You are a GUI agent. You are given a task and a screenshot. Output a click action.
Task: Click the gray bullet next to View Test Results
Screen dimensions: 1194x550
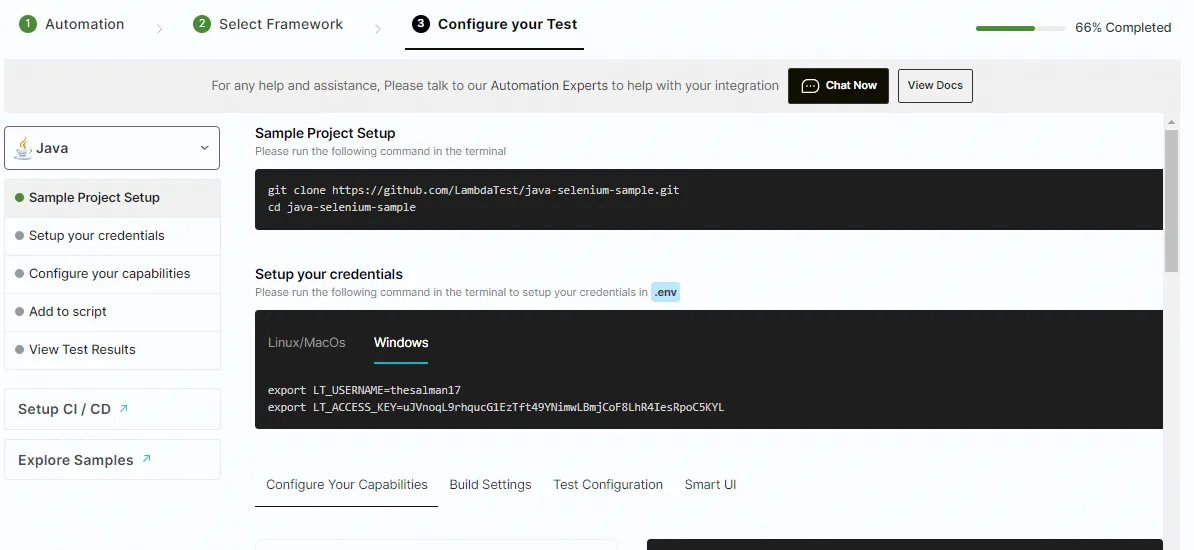(x=20, y=350)
